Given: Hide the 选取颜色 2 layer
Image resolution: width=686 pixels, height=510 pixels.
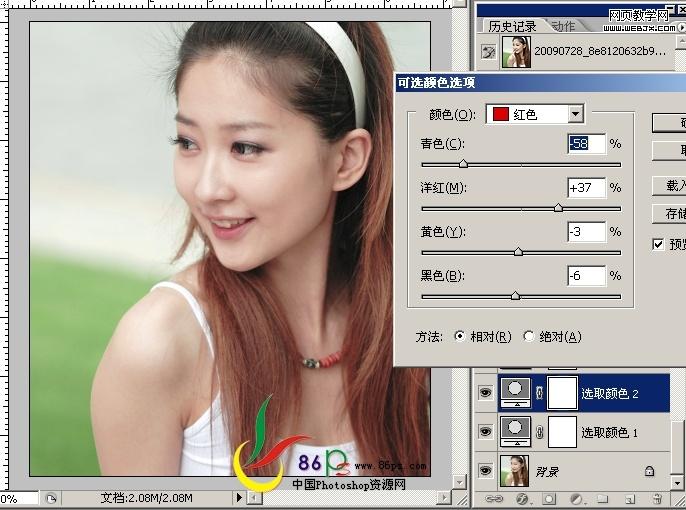Looking at the screenshot, I should [485, 393].
